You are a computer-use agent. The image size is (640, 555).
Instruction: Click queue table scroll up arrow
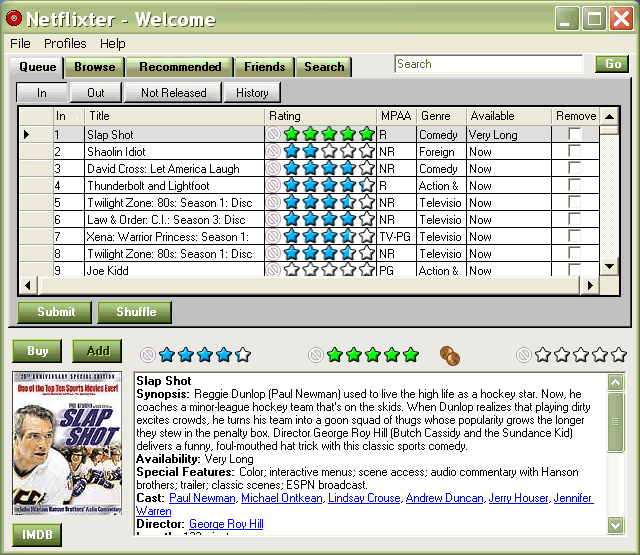click(x=609, y=117)
